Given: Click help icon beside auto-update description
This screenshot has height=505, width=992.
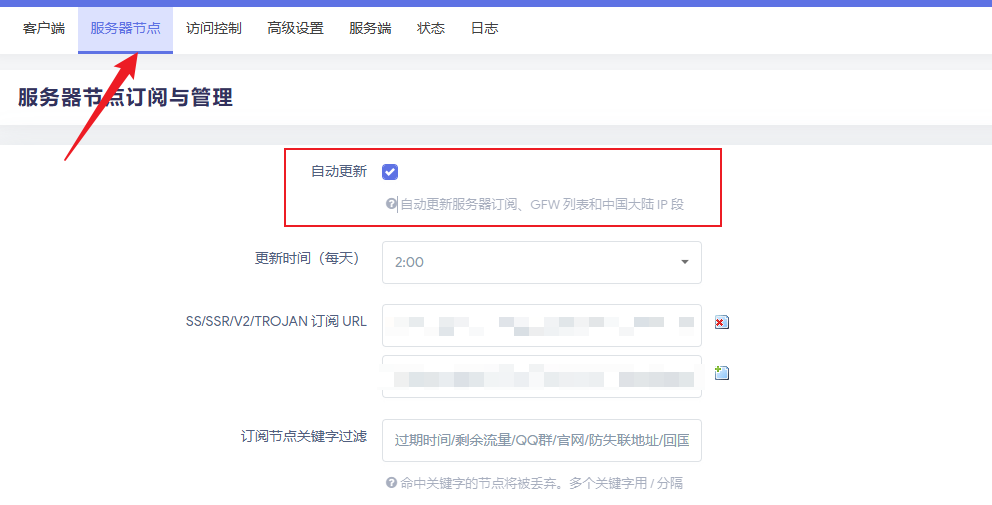Looking at the screenshot, I should pyautogui.click(x=392, y=204).
